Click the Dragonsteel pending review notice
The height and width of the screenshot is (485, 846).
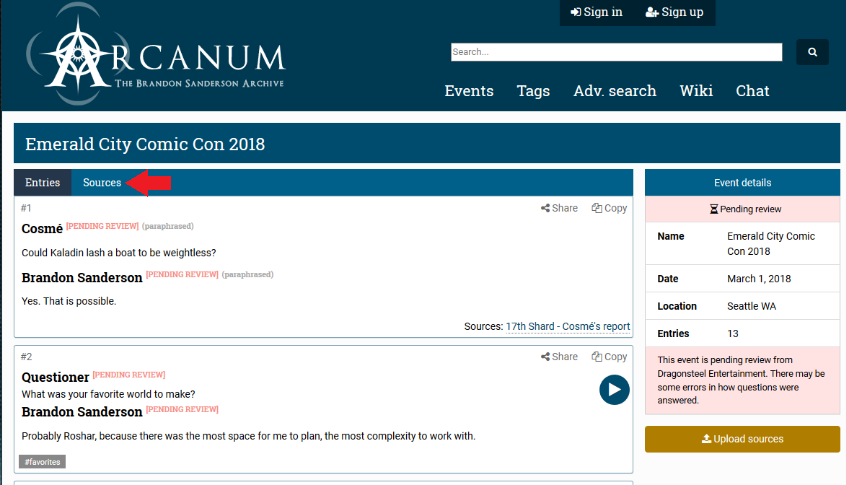click(741, 380)
